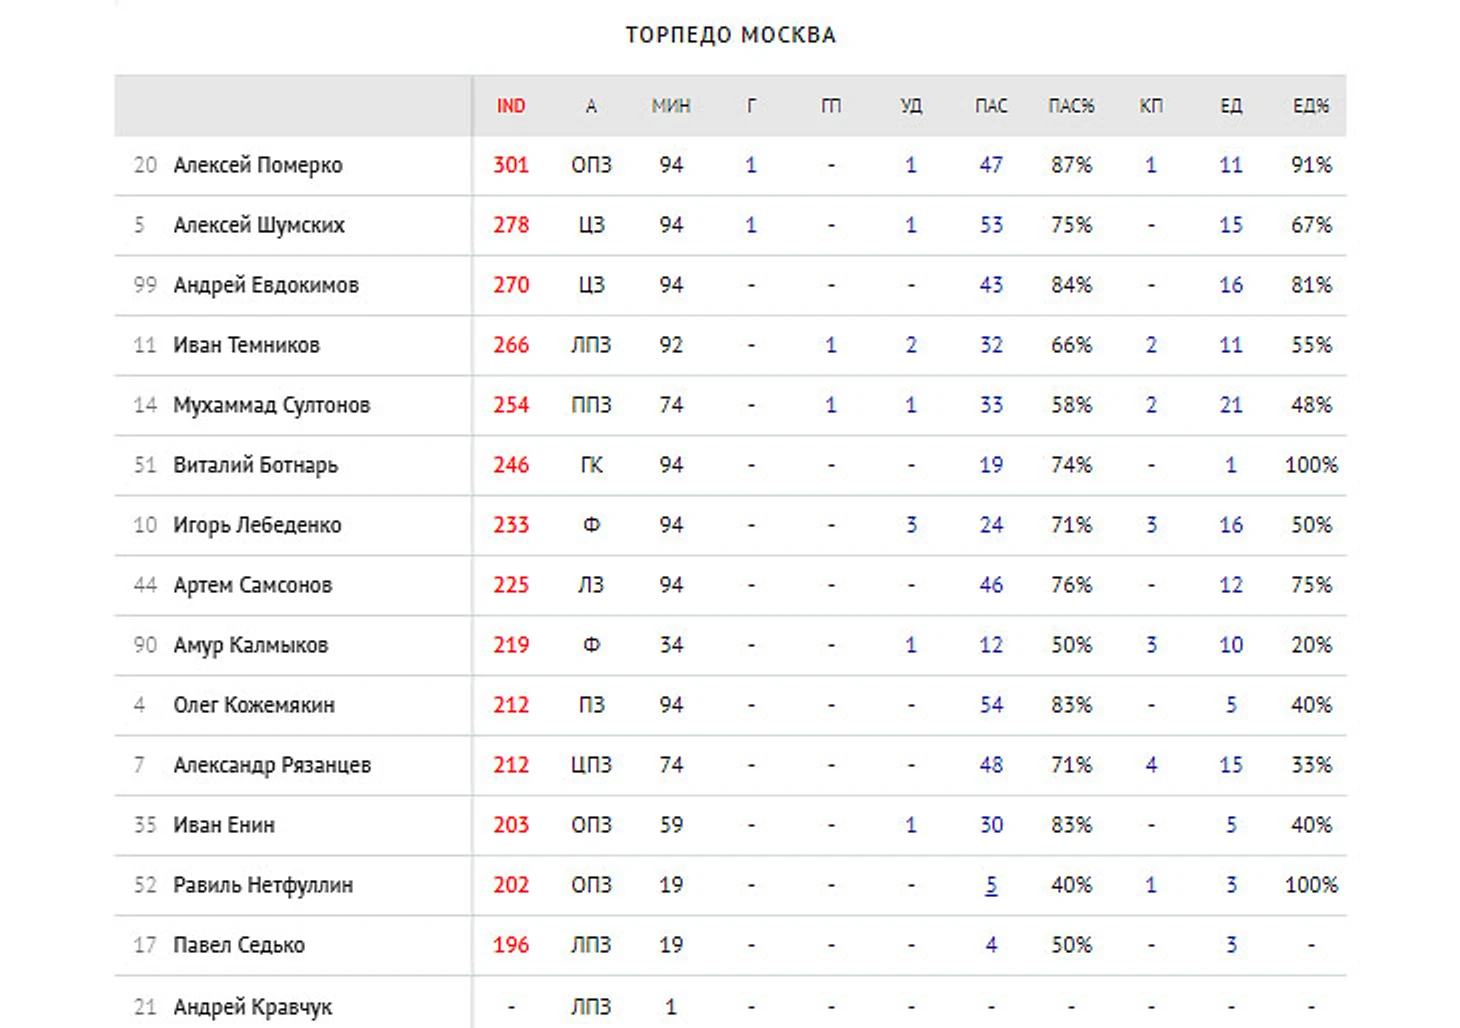Image resolution: width=1460 pixels, height=1028 pixels.
Task: Click the ЕД% column header
Action: (x=1311, y=106)
